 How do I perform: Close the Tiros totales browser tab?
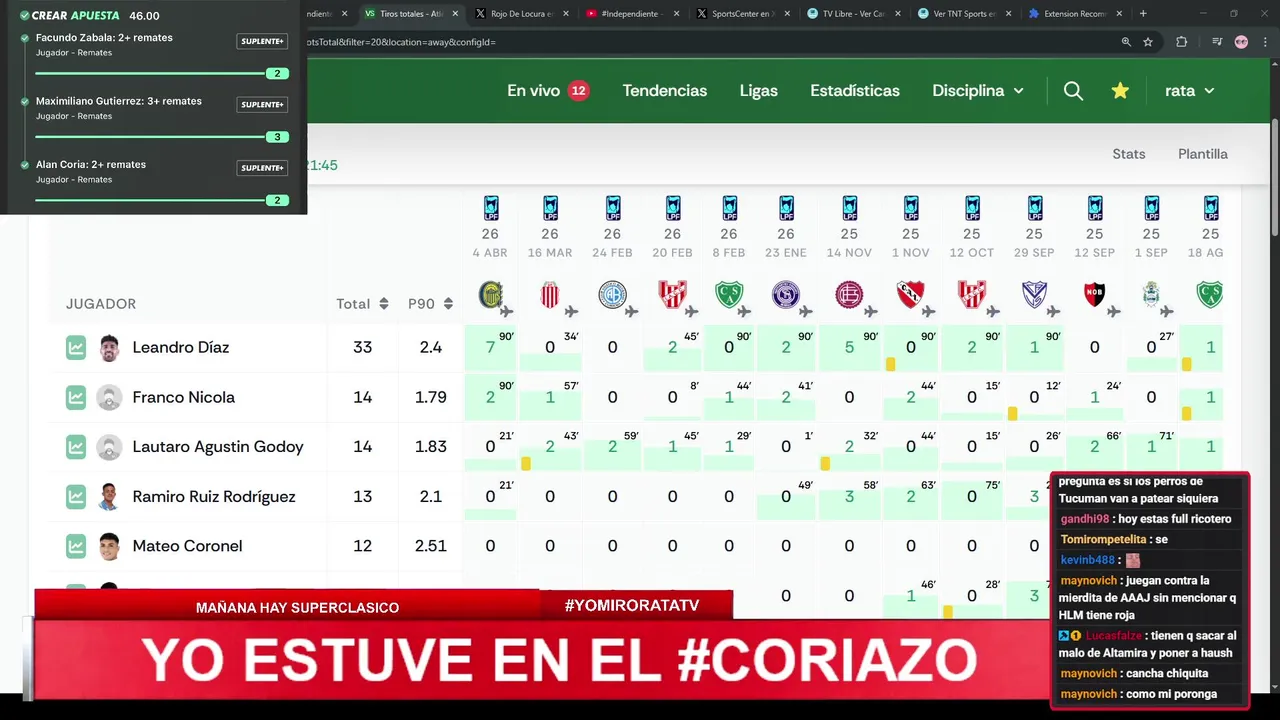pyautogui.click(x=456, y=14)
